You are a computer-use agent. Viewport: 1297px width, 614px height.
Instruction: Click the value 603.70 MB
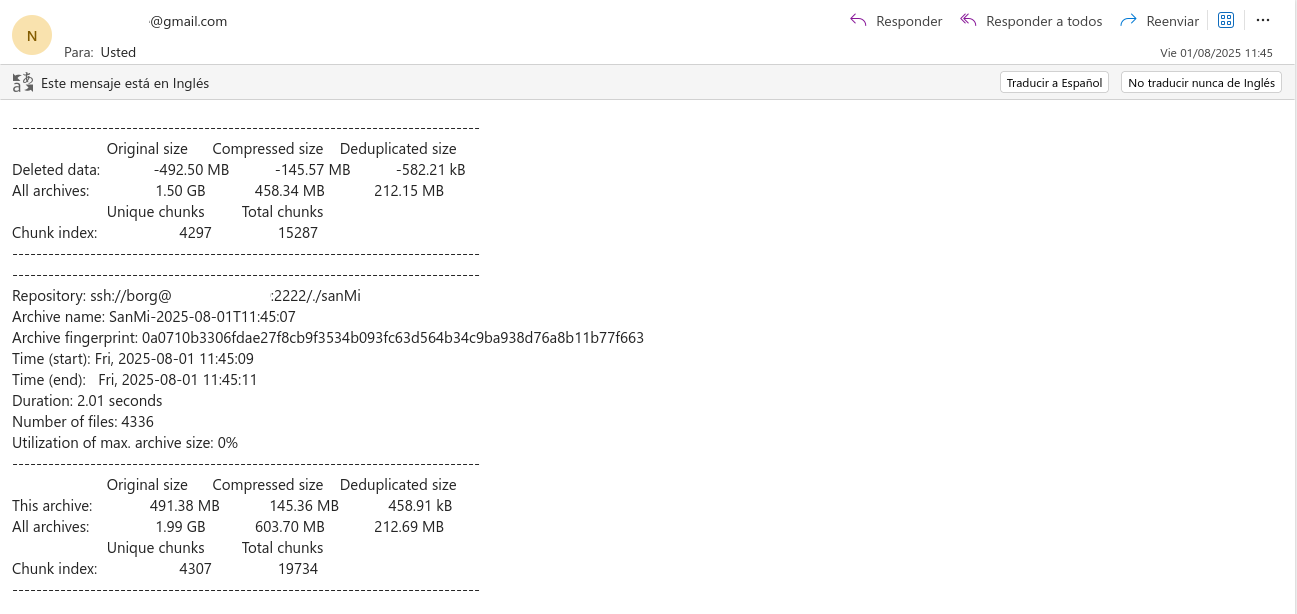[290, 527]
